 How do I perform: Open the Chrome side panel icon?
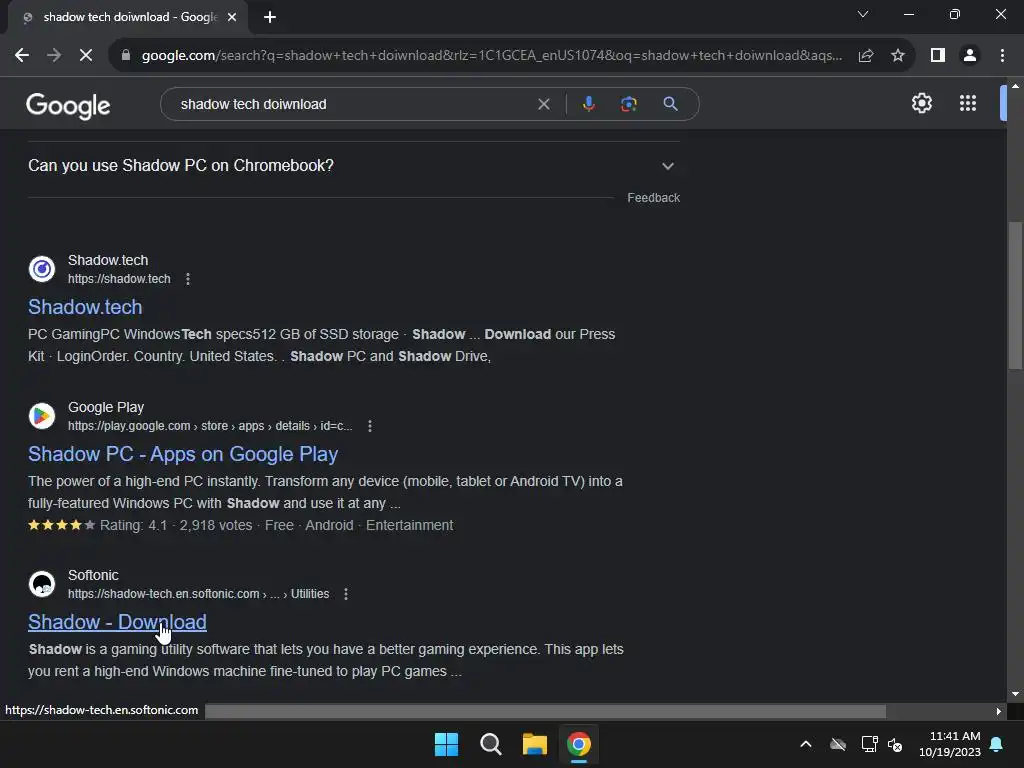coord(938,56)
